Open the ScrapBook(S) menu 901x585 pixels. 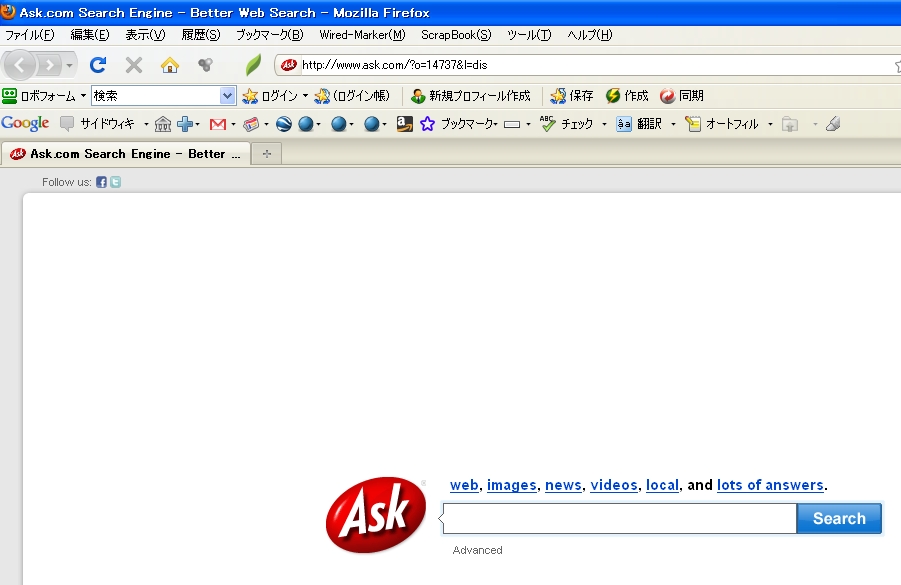pyautogui.click(x=456, y=35)
